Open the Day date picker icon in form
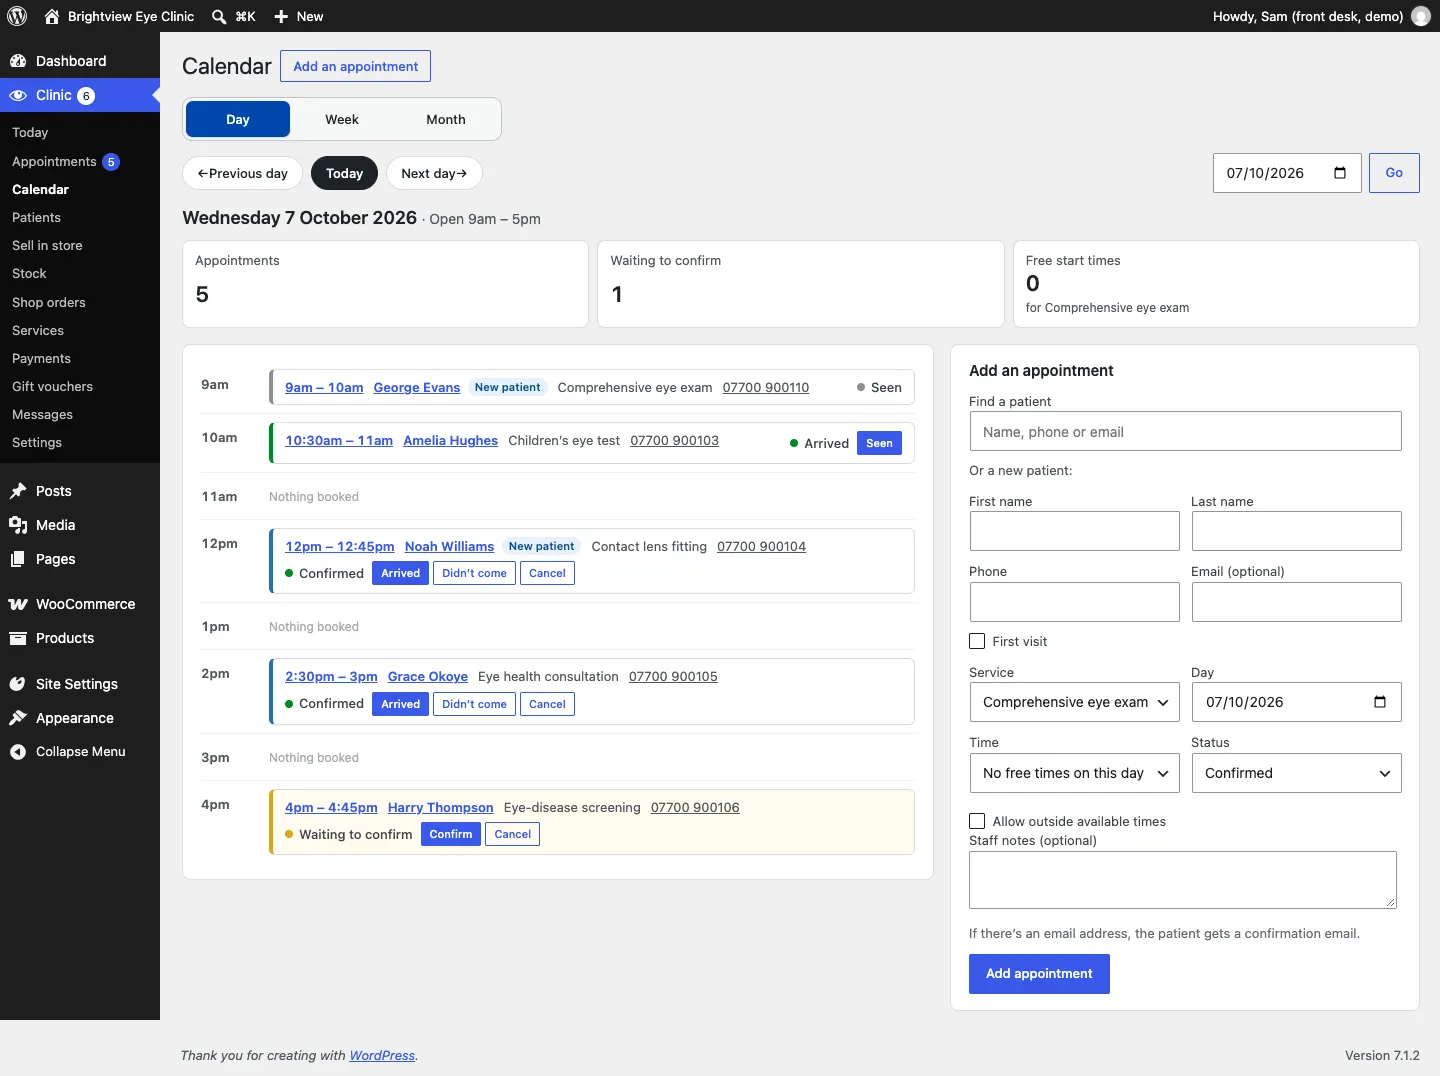1440x1076 pixels. [1380, 702]
